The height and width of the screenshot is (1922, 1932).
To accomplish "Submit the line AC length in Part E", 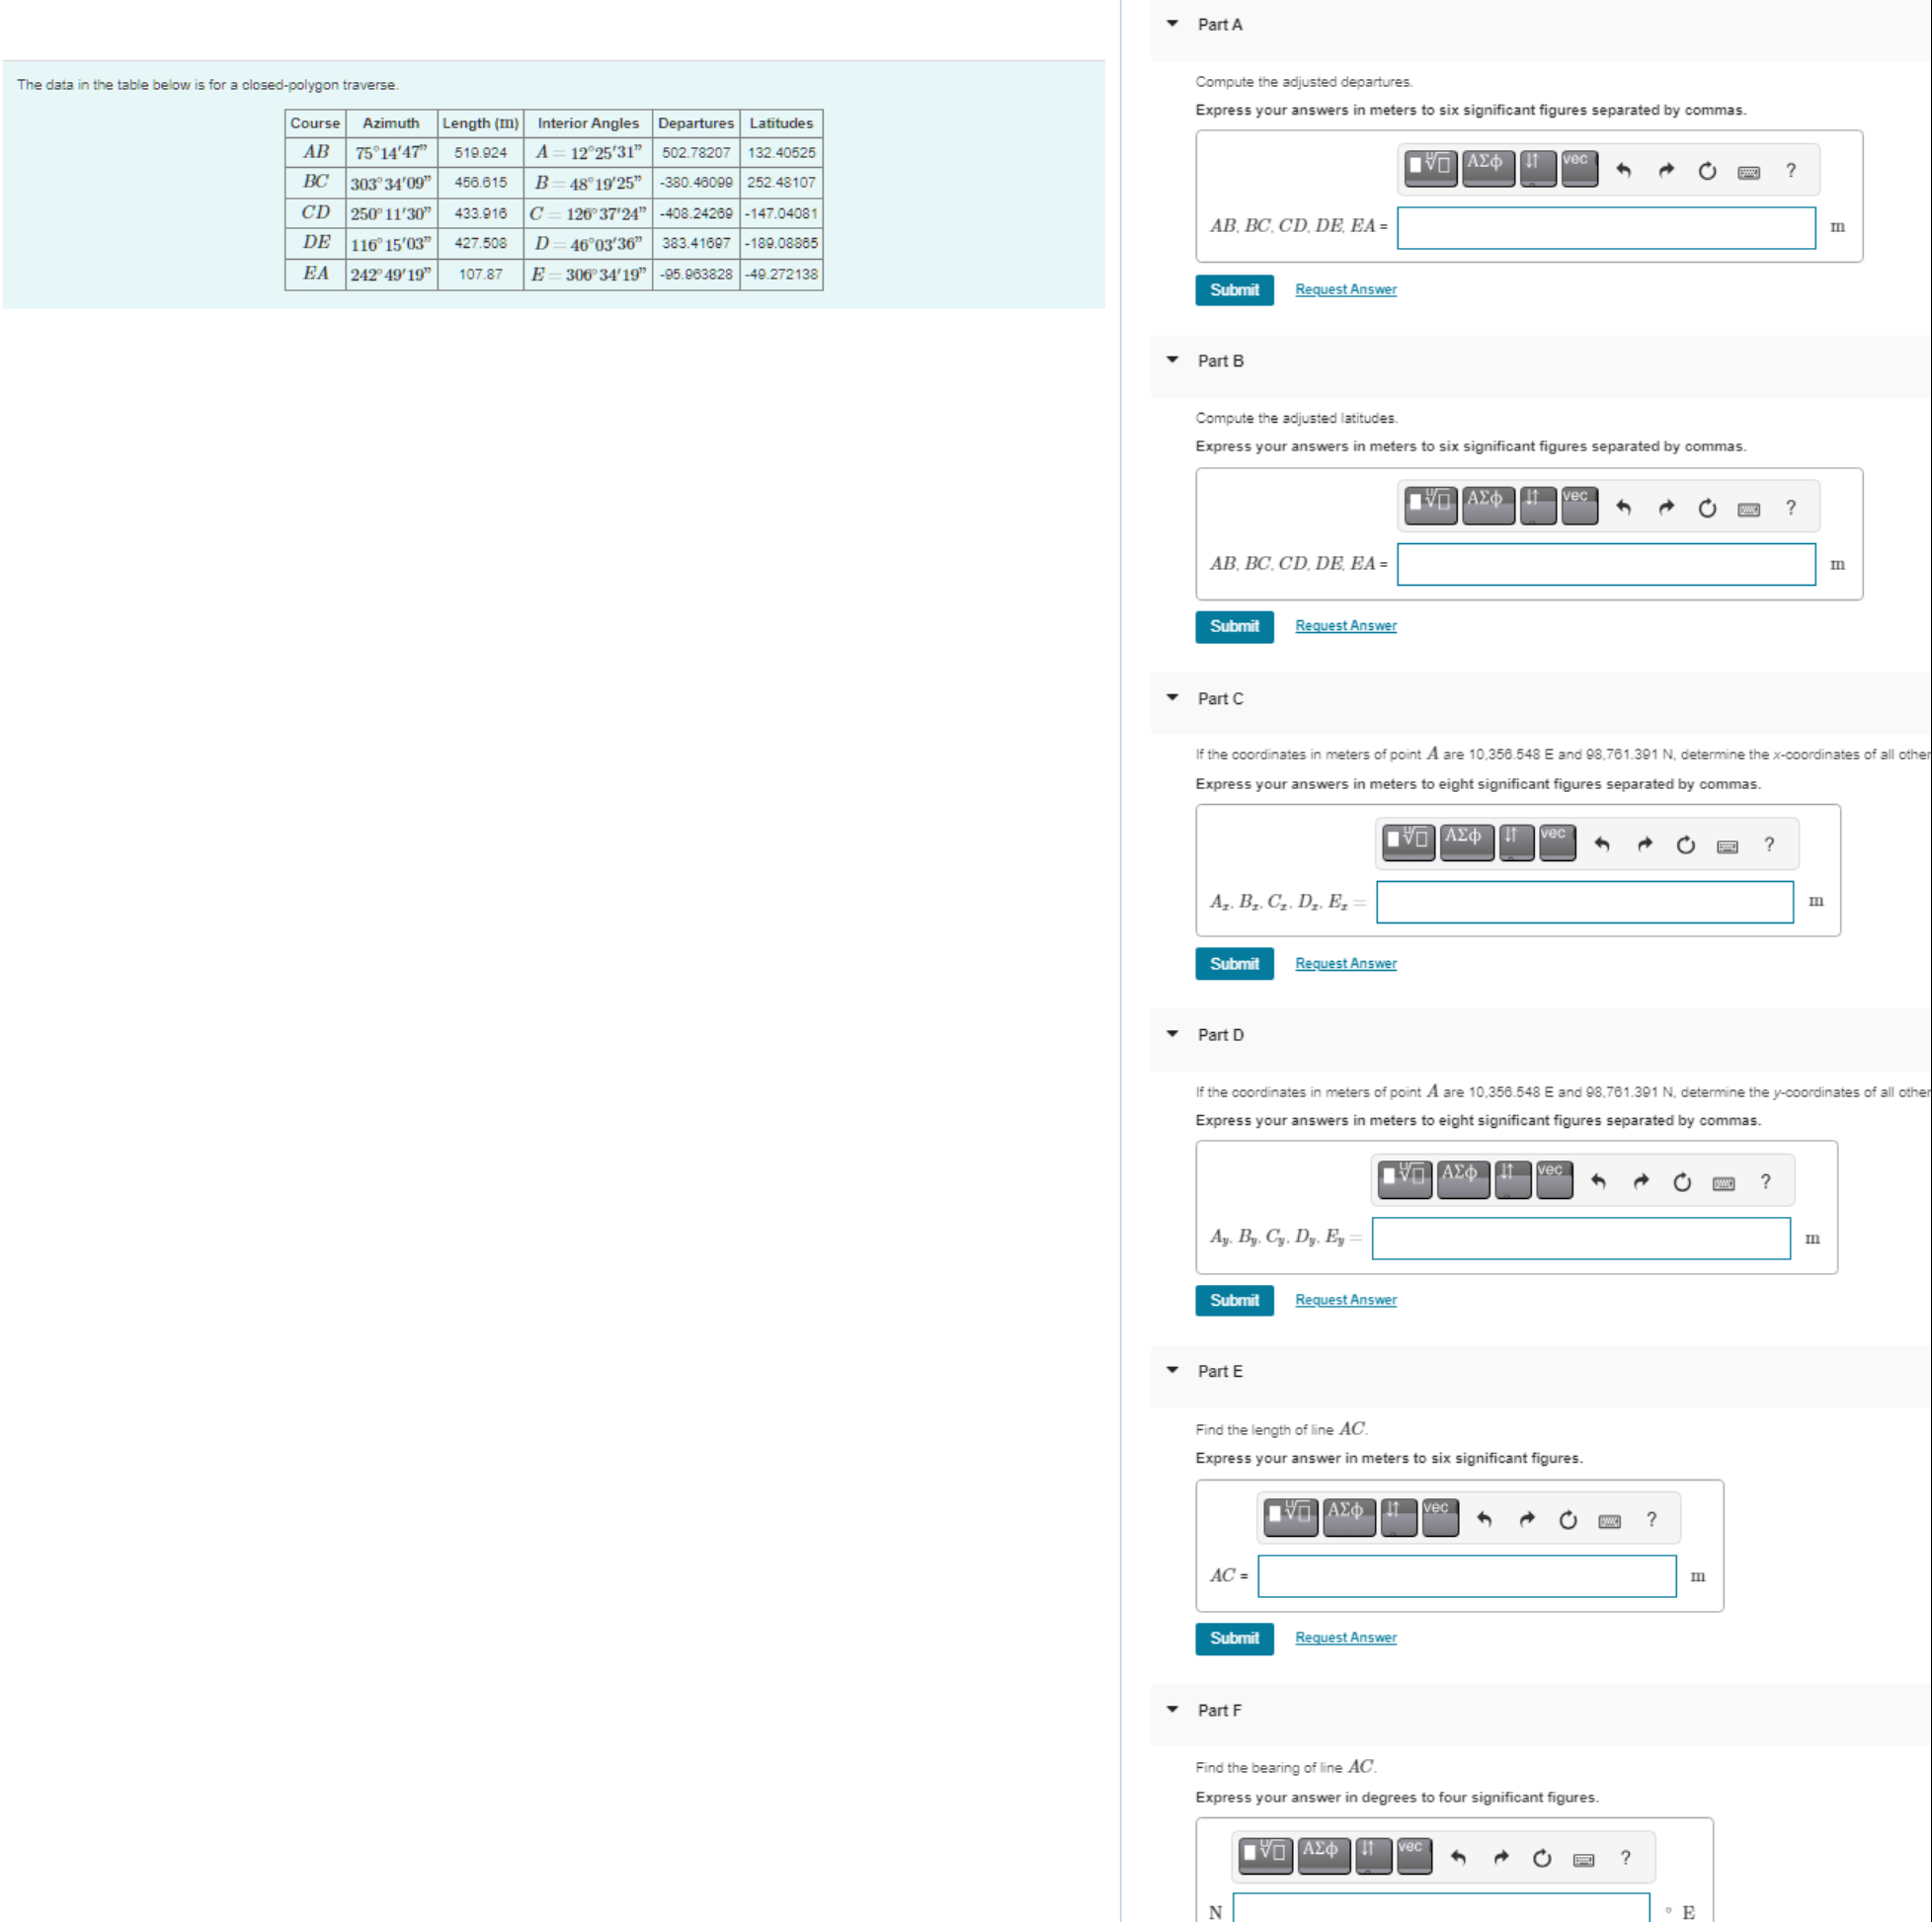I will 1234,1638.
